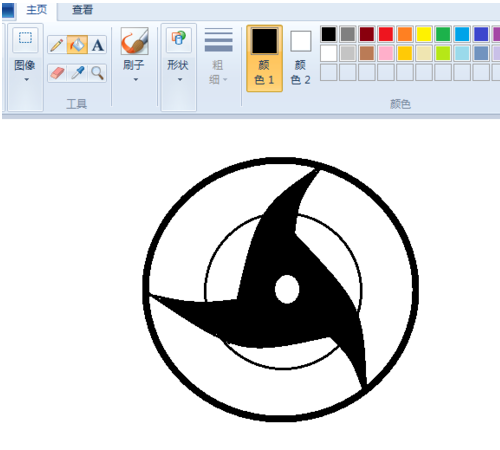Click the Brushes (刷子) icon

[x=134, y=41]
